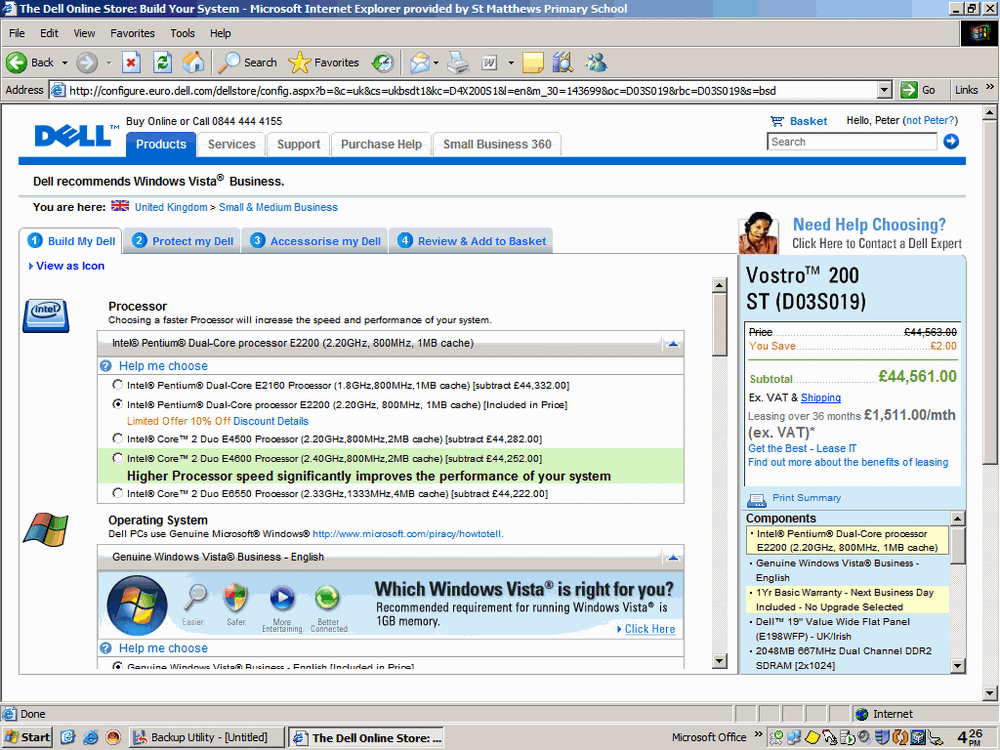Screen dimensions: 1000x750
Task: Open the Home page icon
Action: tap(193, 62)
